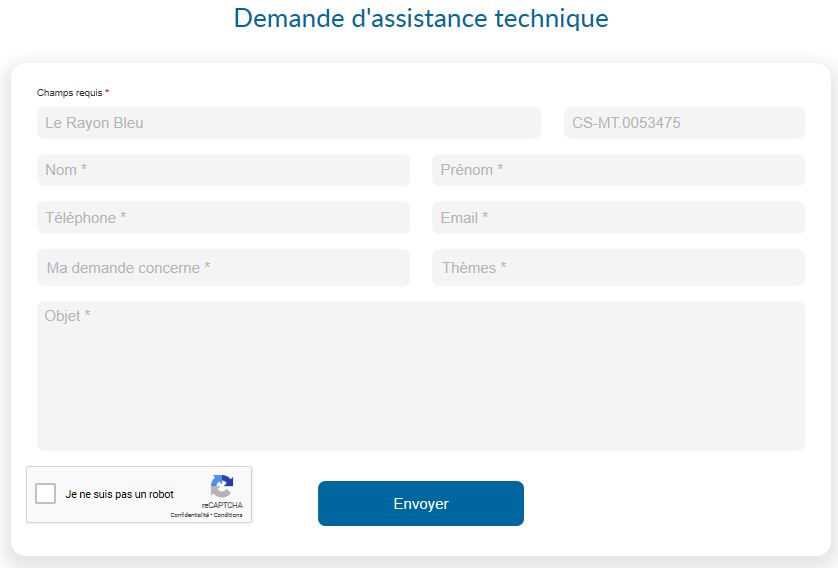Viewport: 838px width, 568px height.
Task: Open the reCAPTCHA Confidentialité link
Action: (x=189, y=515)
